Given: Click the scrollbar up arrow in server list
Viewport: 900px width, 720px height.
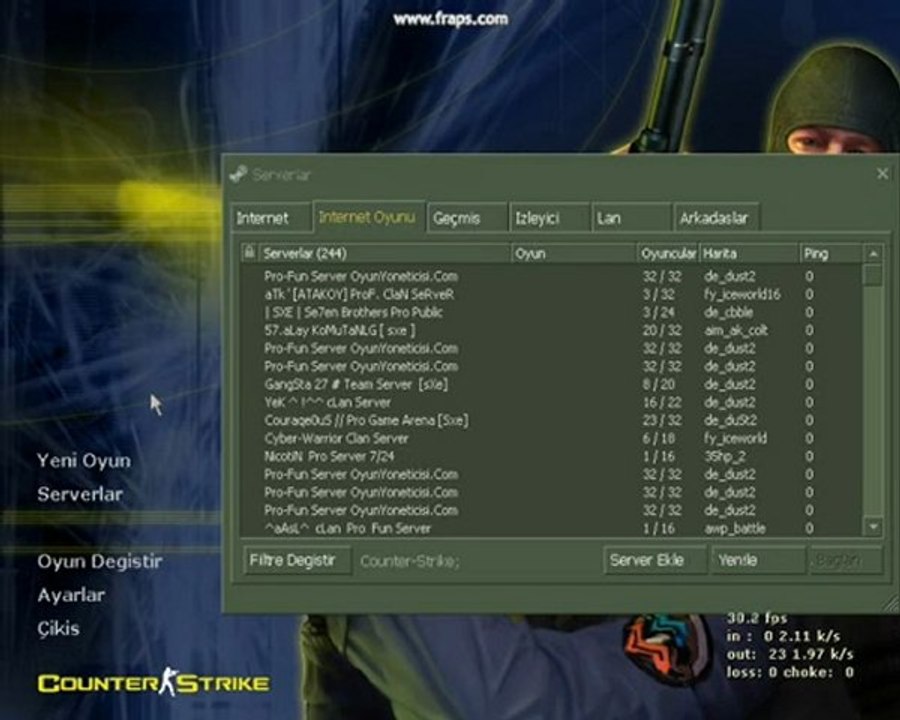Looking at the screenshot, I should point(873,253).
